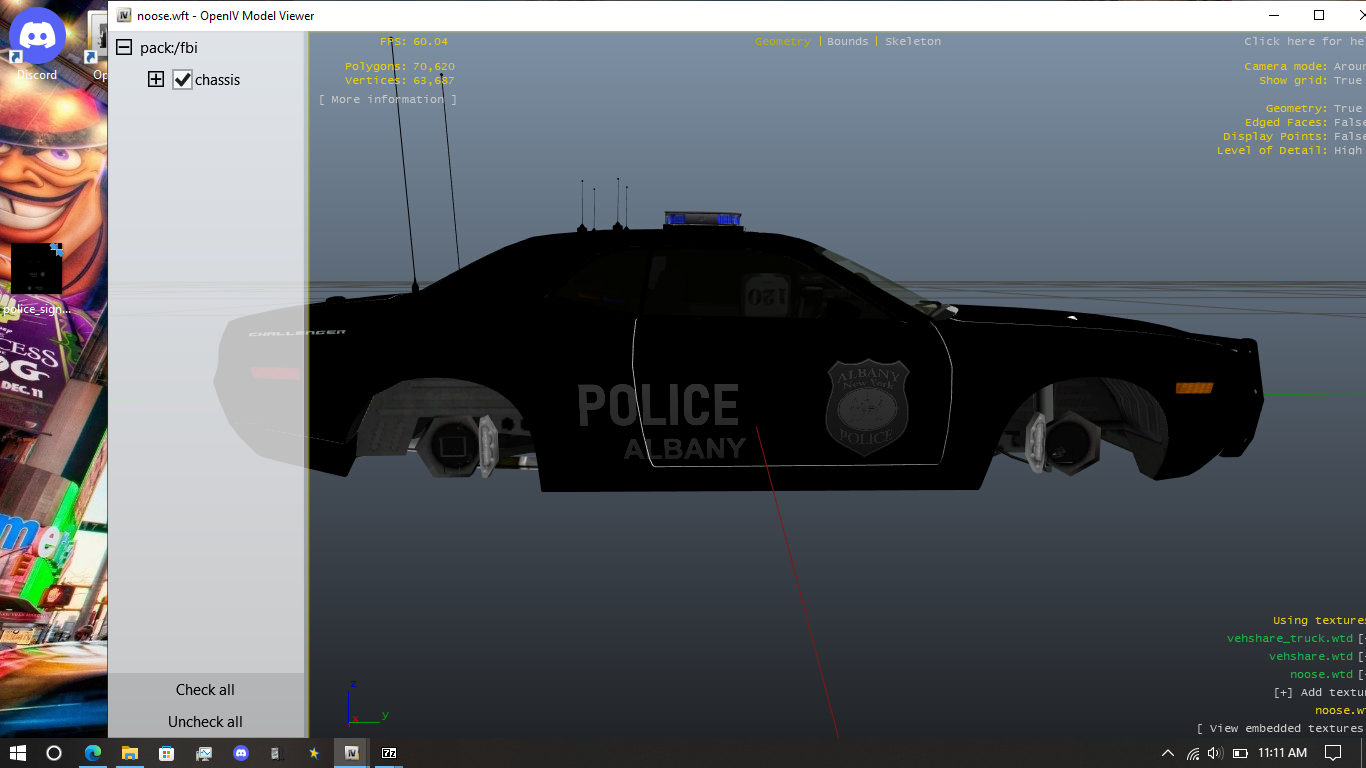1366x768 pixels.
Task: Click the Check all button
Action: (205, 690)
